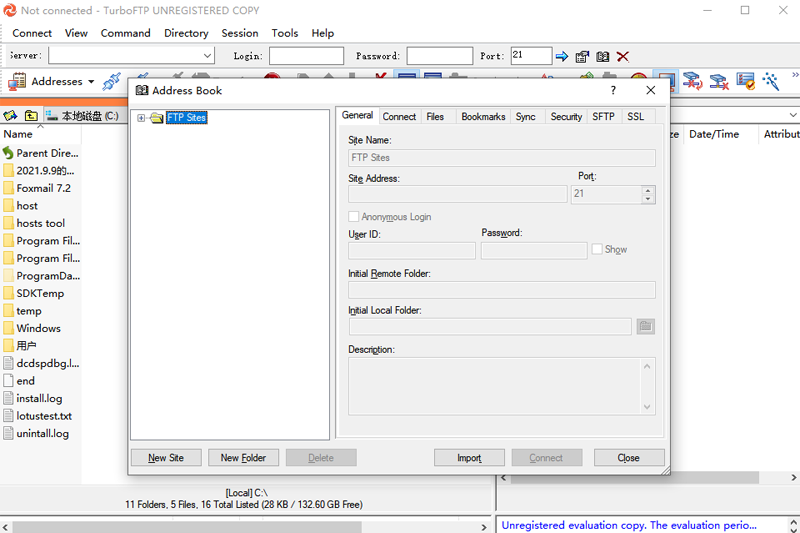Select the lotustest.txt file
Screen dimensions: 800x533
click(38, 416)
